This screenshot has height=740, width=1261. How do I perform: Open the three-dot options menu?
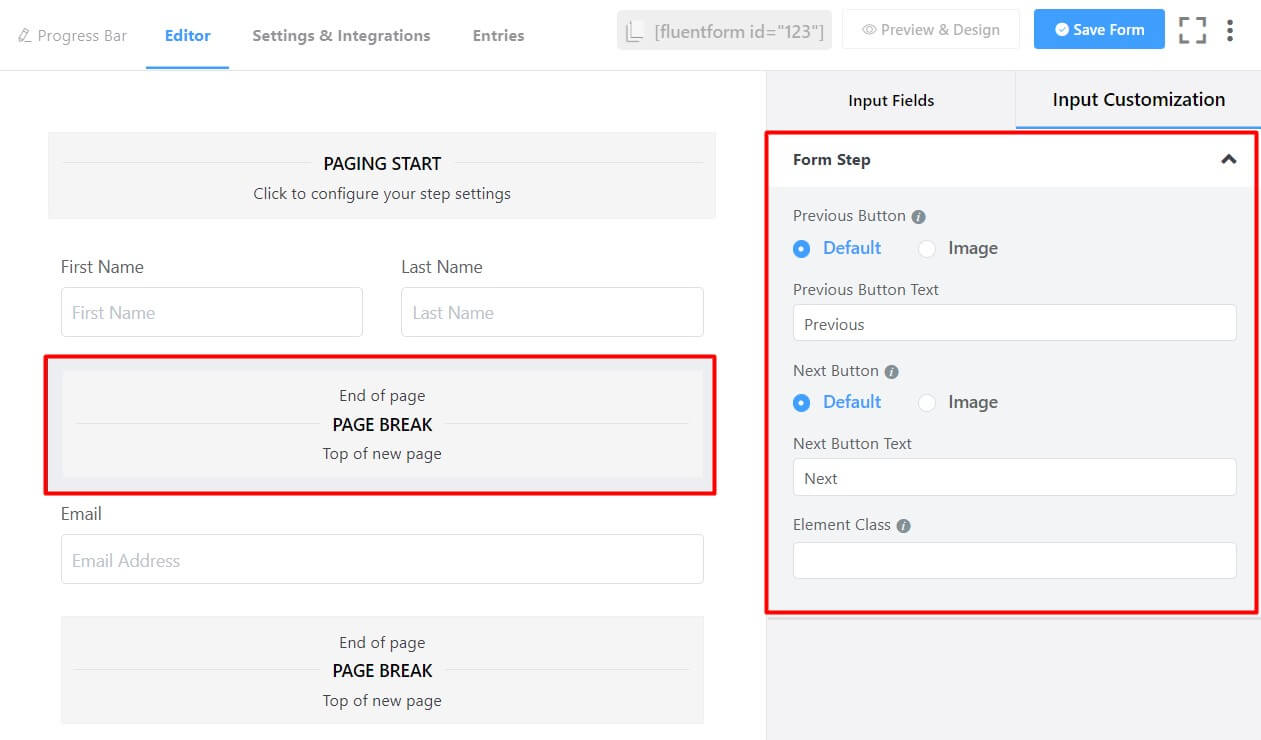click(x=1231, y=30)
